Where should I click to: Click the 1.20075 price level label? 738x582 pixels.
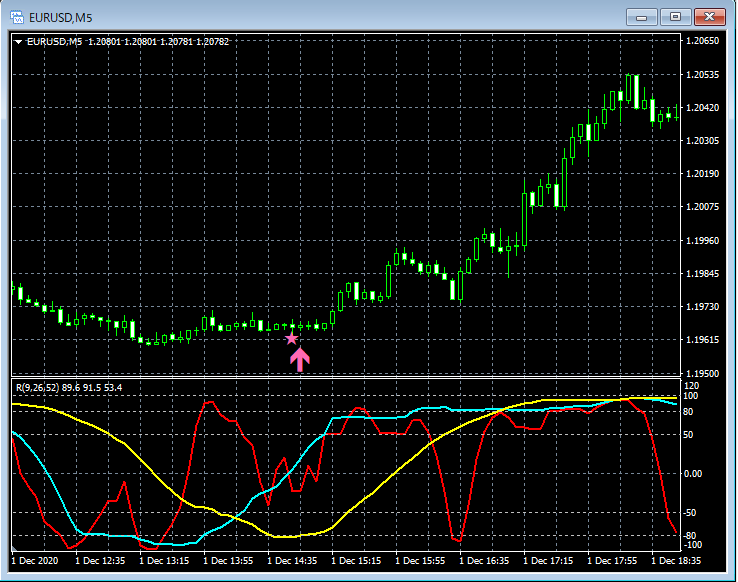pyautogui.click(x=705, y=207)
